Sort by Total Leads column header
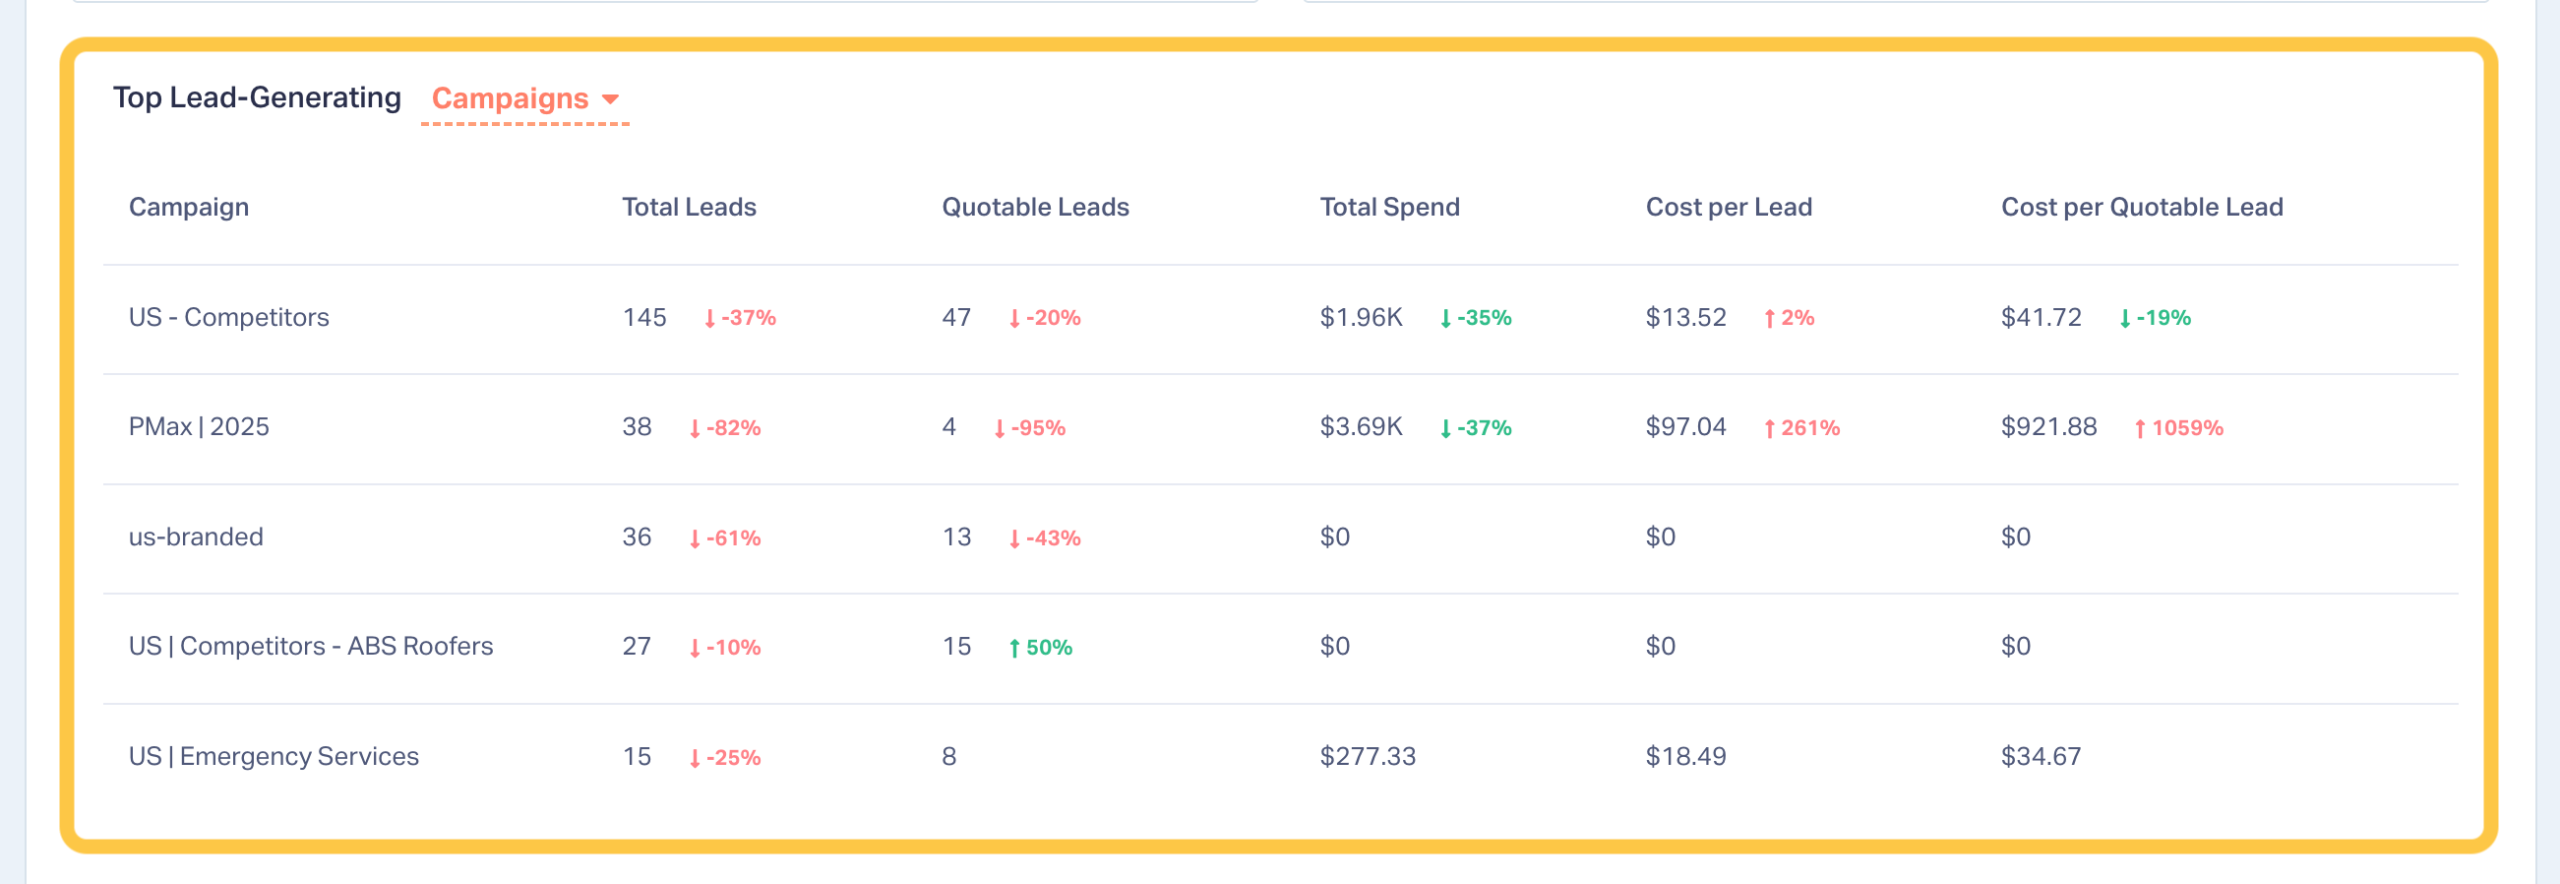The image size is (2560, 884). coord(689,207)
